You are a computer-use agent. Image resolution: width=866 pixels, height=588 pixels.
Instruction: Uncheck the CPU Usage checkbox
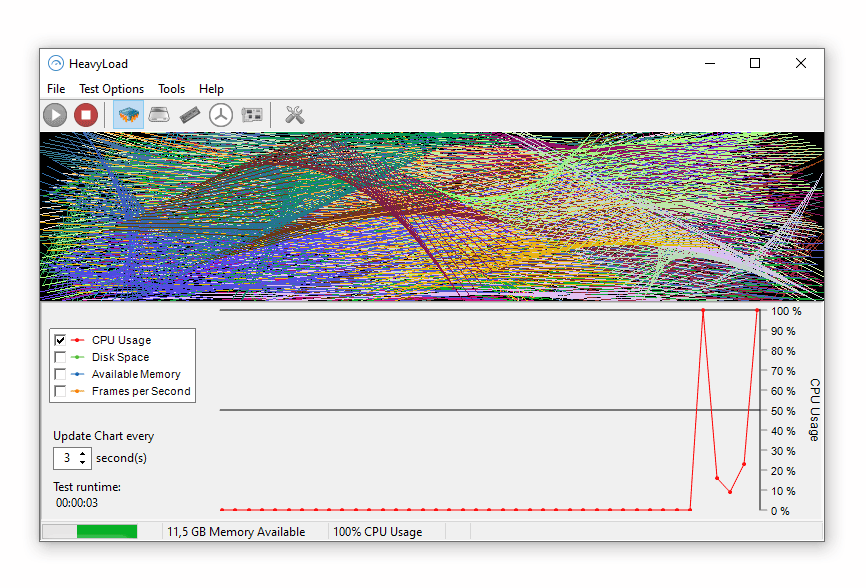(60, 340)
